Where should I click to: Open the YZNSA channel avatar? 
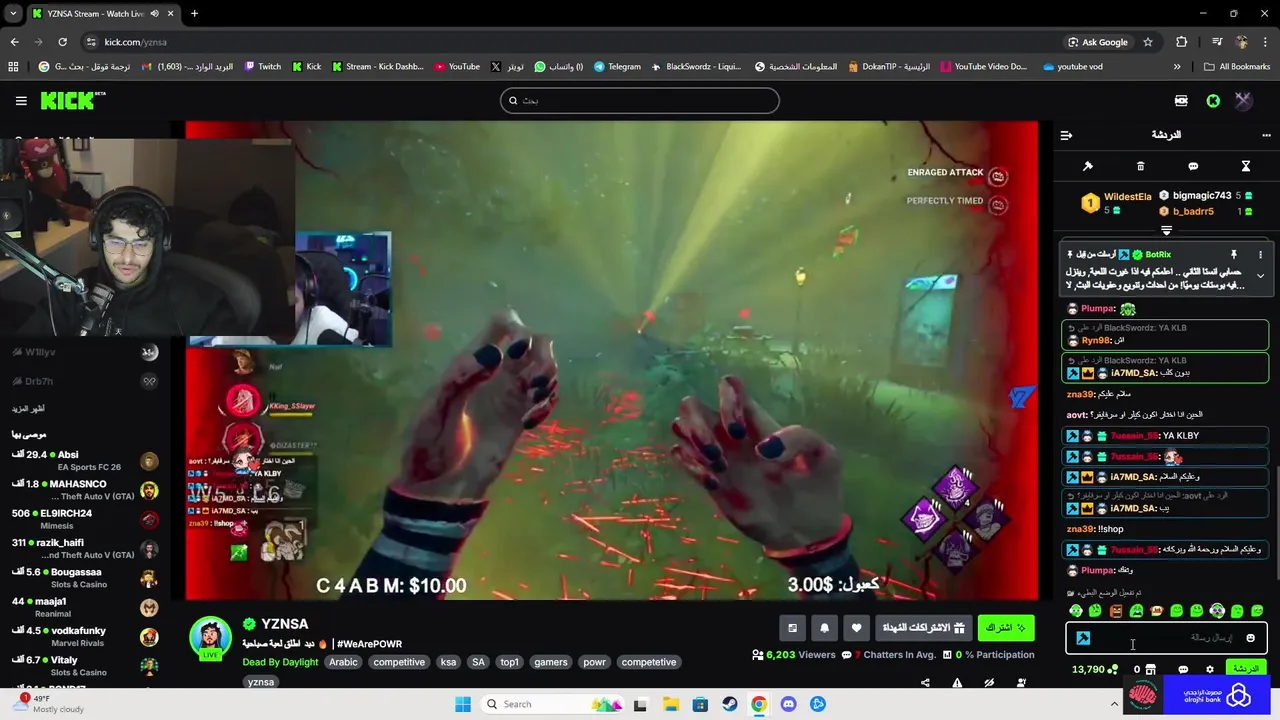210,638
